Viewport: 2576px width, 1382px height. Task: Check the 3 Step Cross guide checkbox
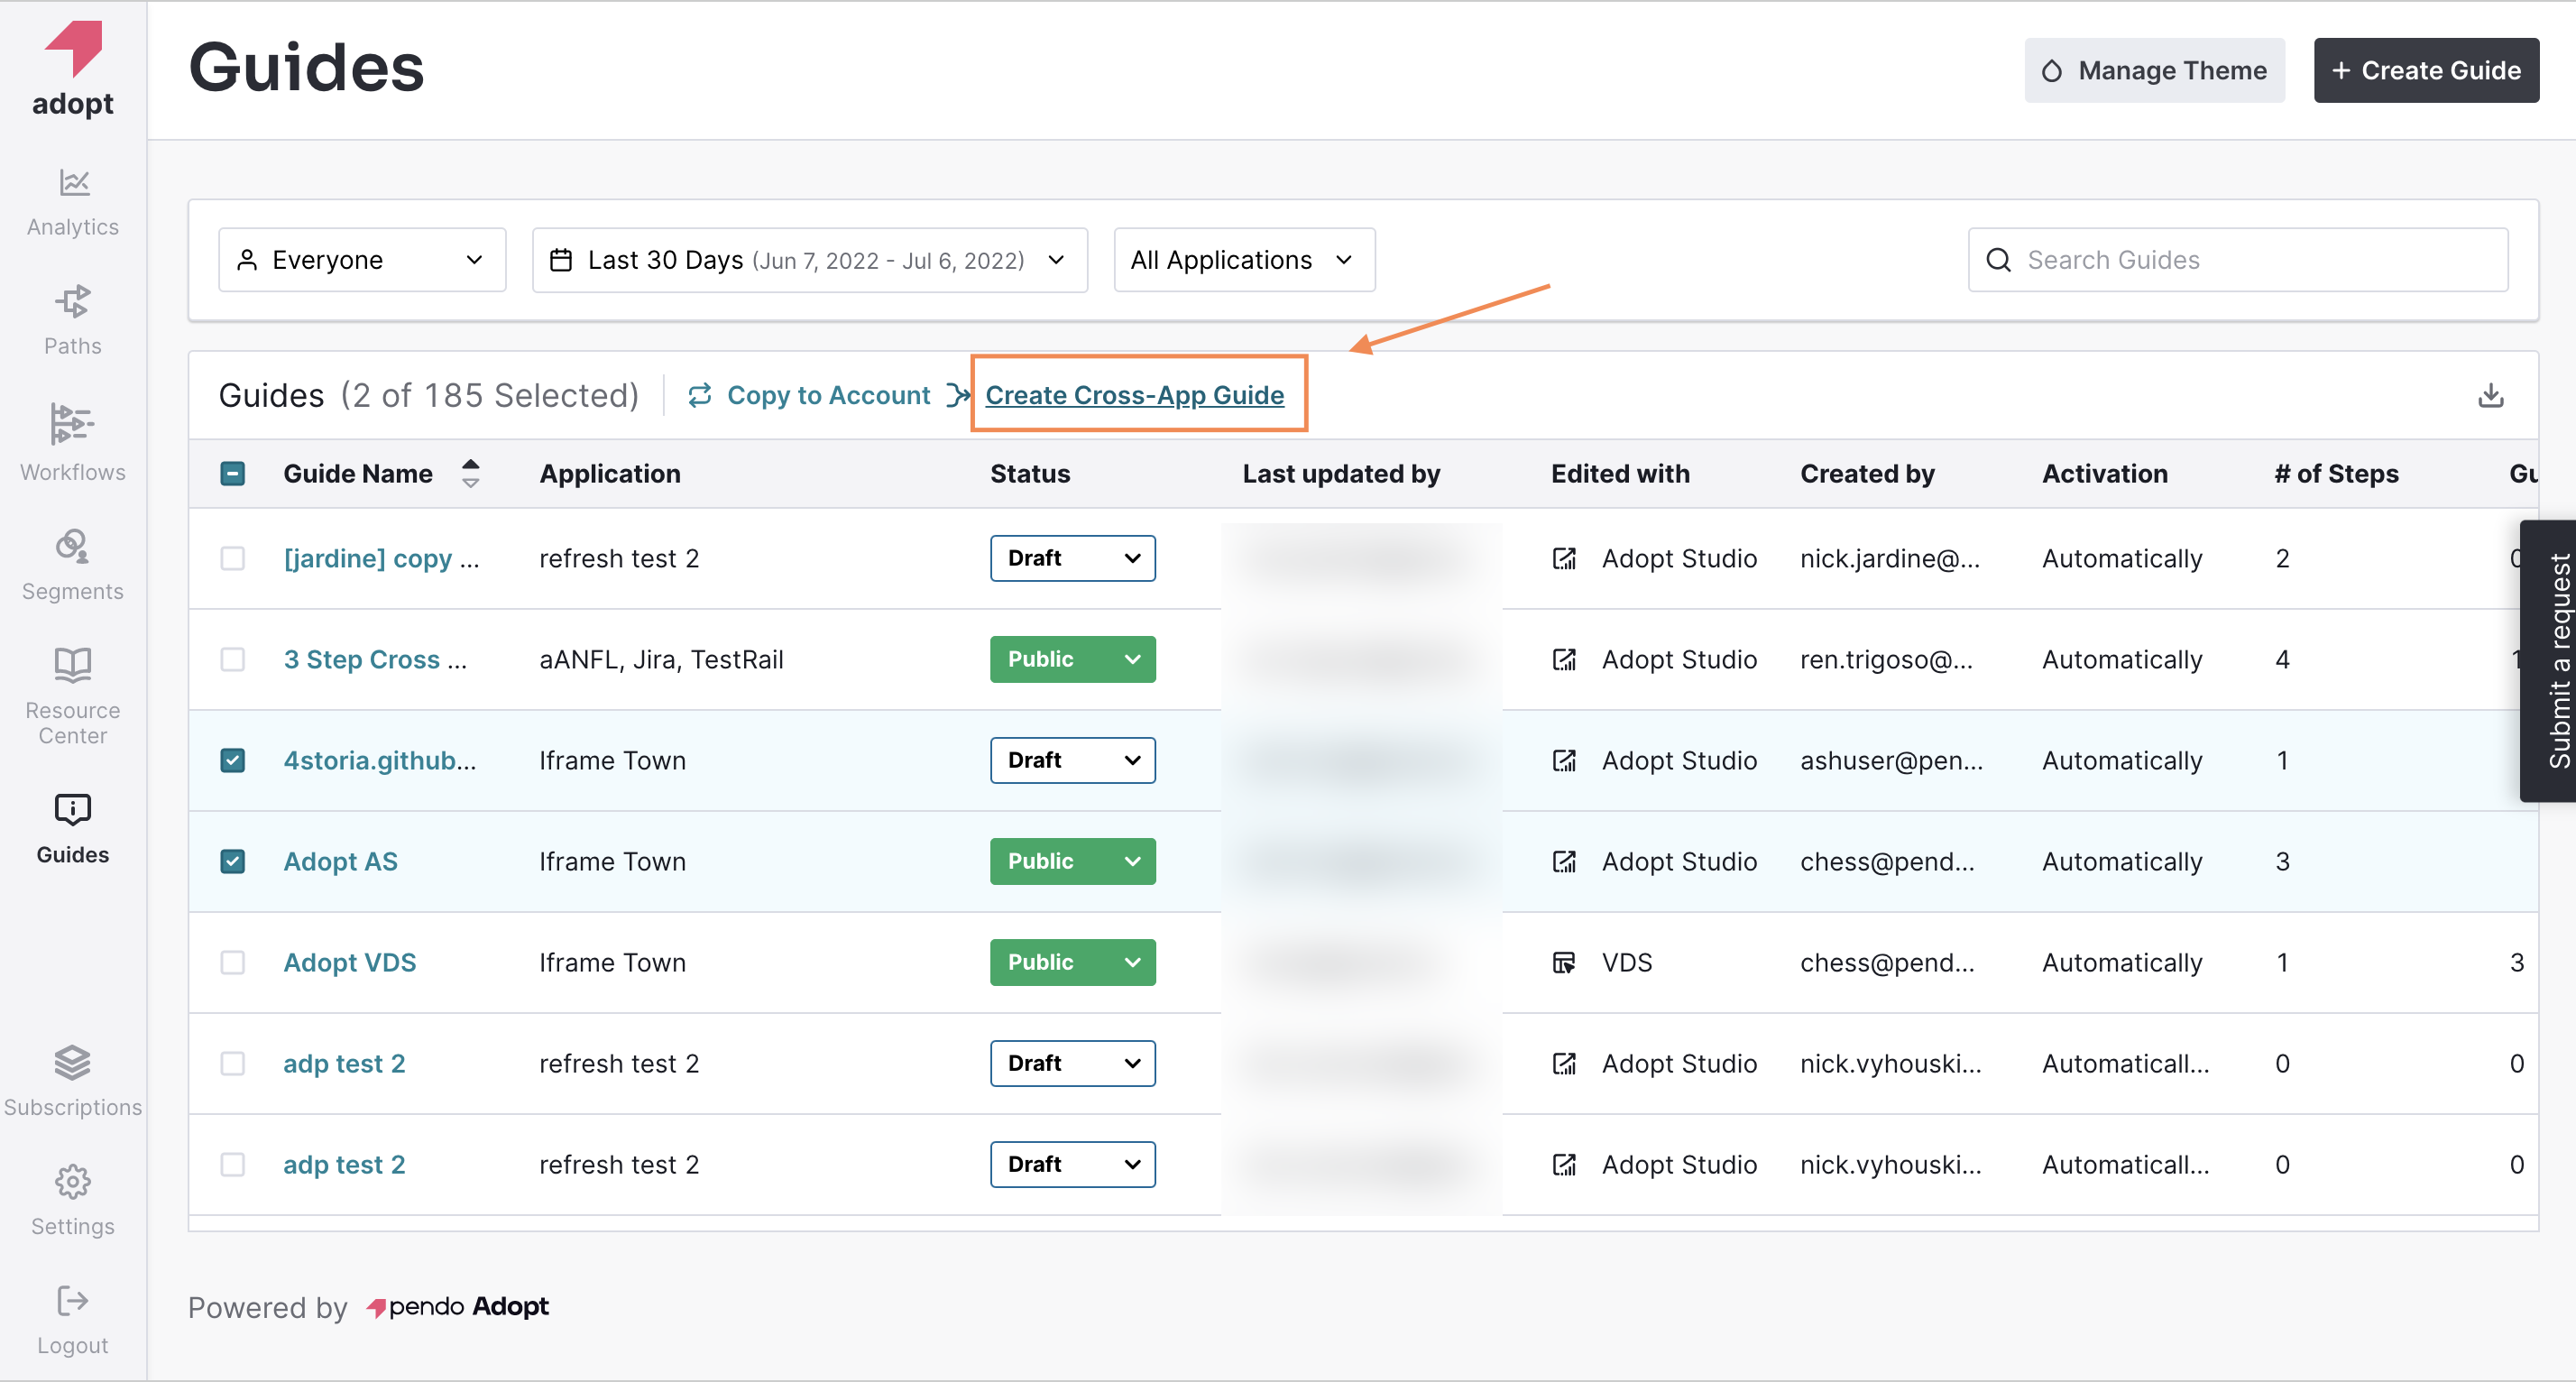(233, 659)
